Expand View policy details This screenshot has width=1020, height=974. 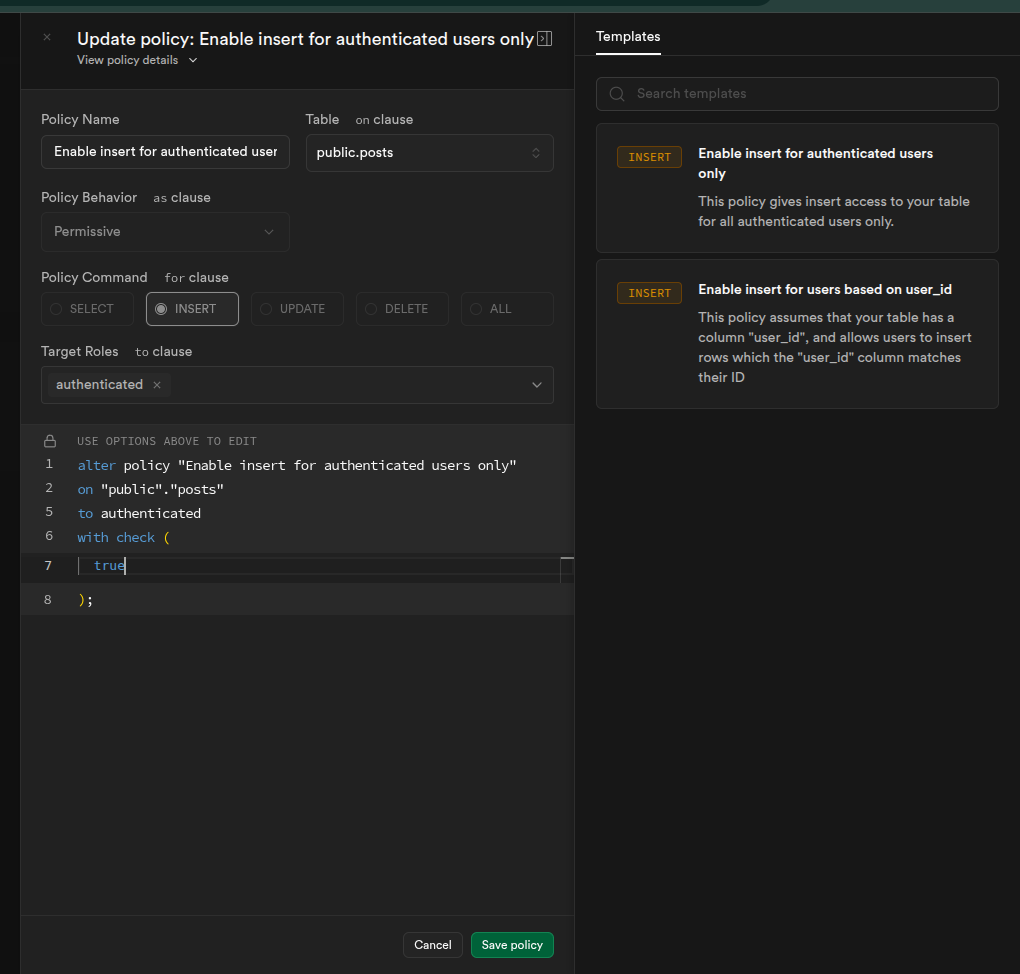[137, 60]
